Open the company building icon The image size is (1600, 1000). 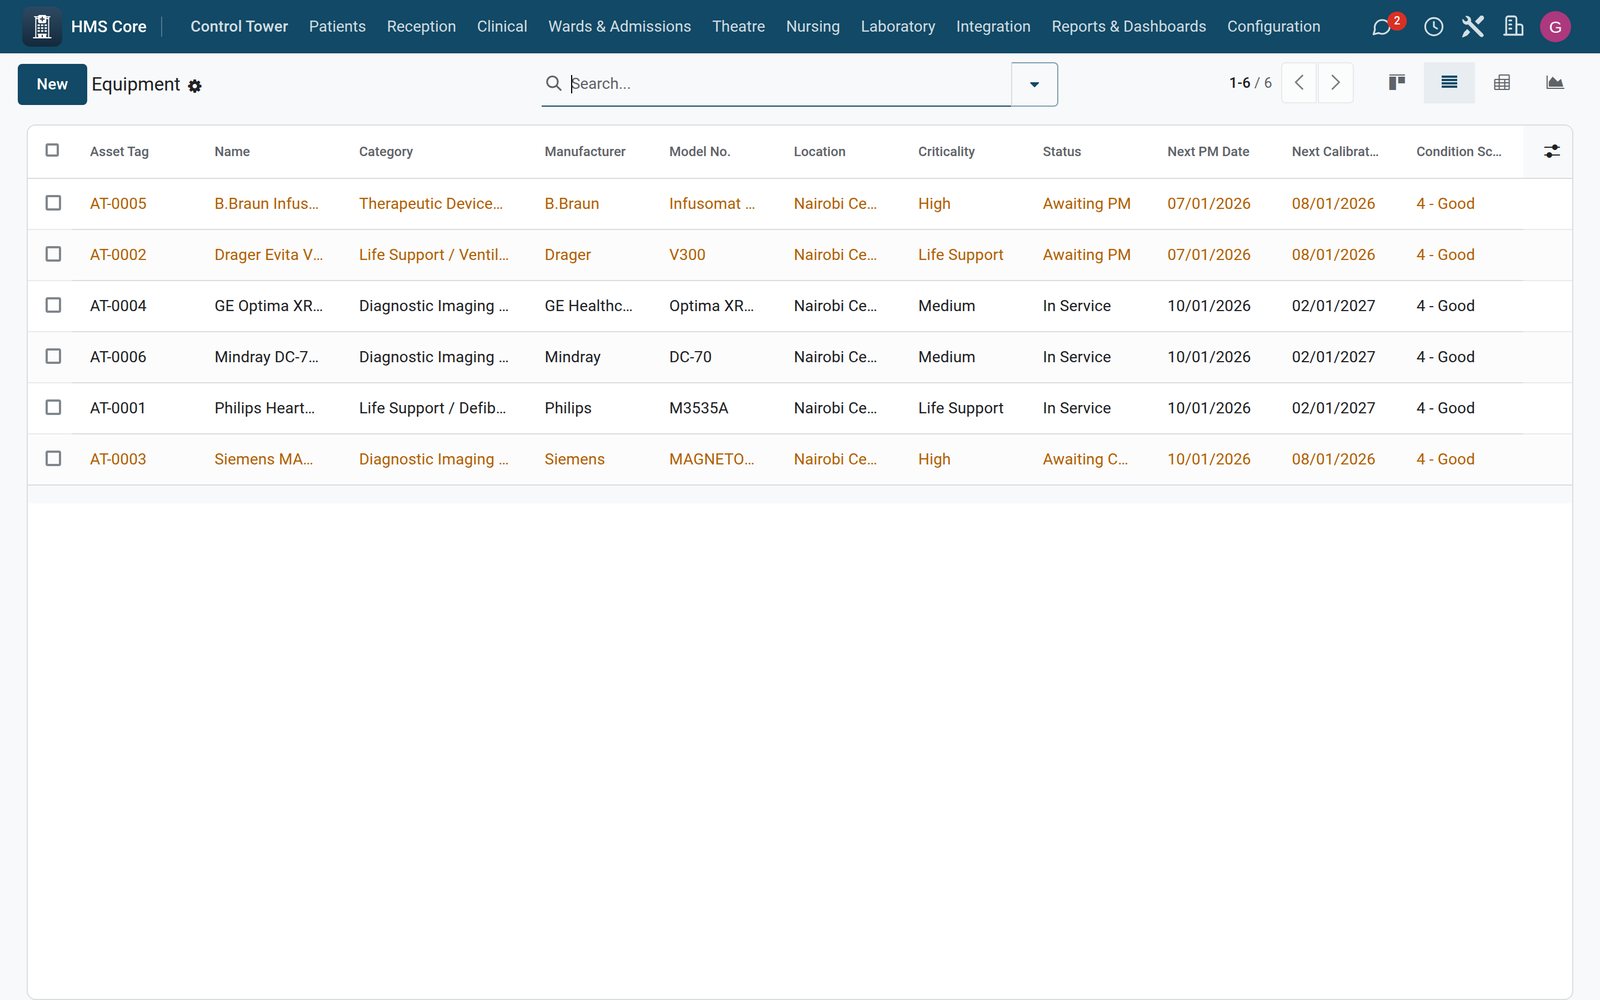[x=1514, y=26]
